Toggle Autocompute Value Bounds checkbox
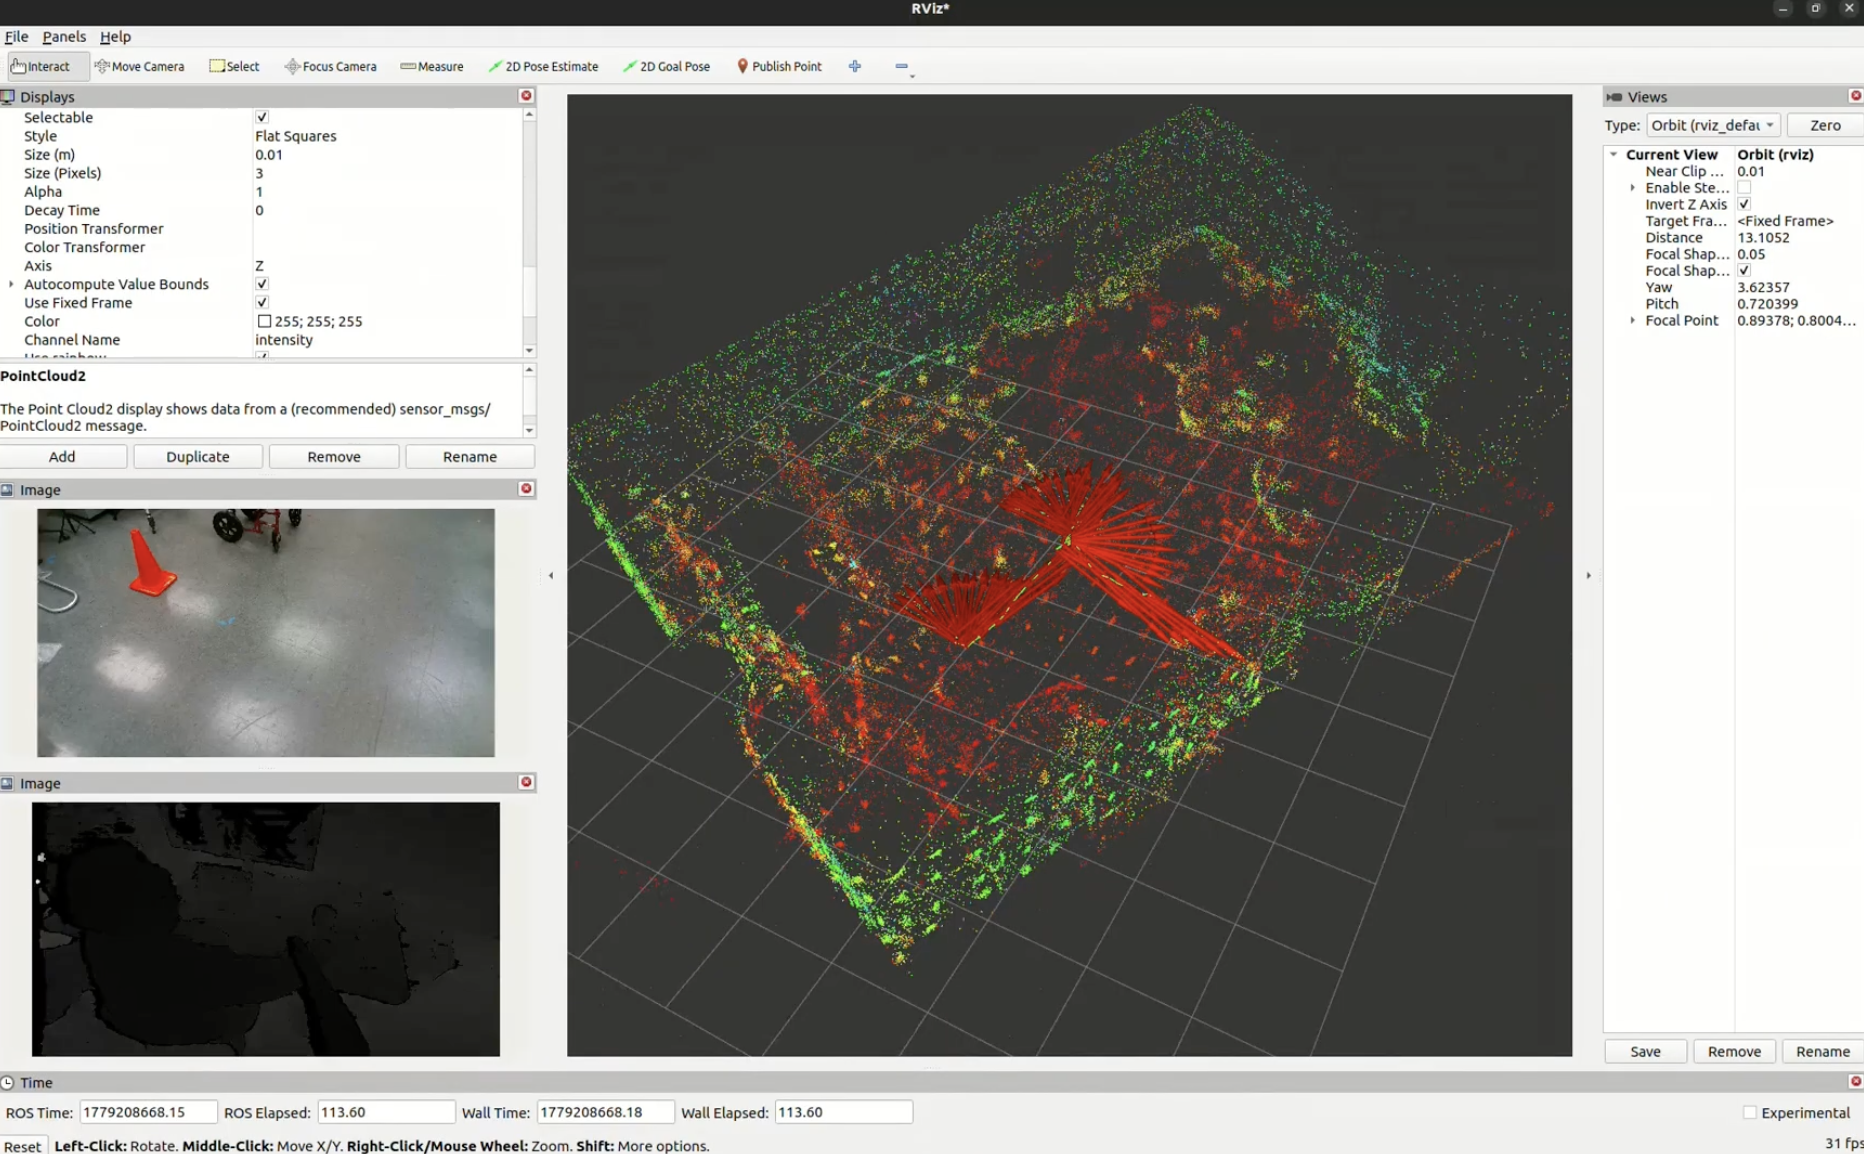1864x1154 pixels. (262, 284)
